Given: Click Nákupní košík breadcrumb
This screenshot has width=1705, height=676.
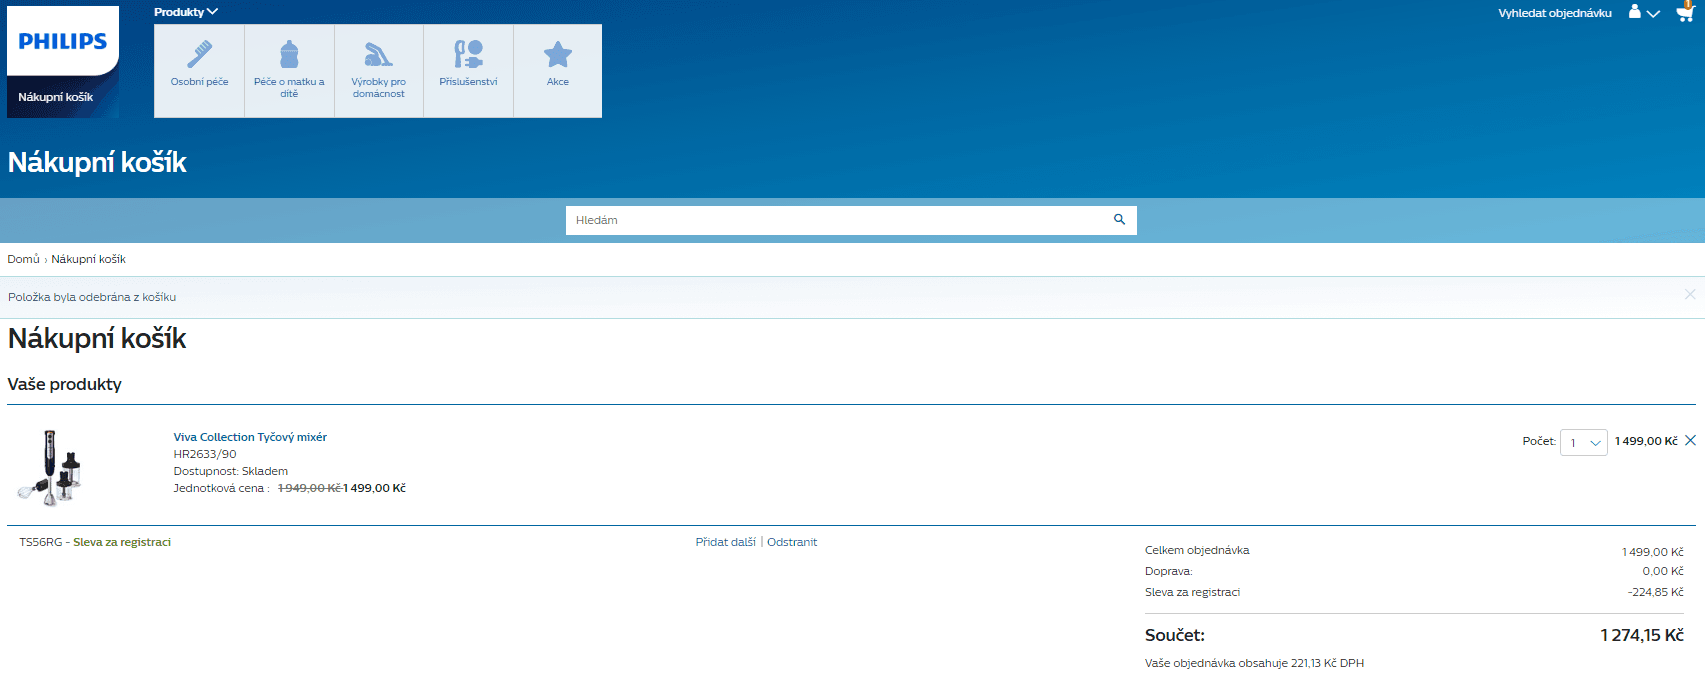Looking at the screenshot, I should coord(89,259).
